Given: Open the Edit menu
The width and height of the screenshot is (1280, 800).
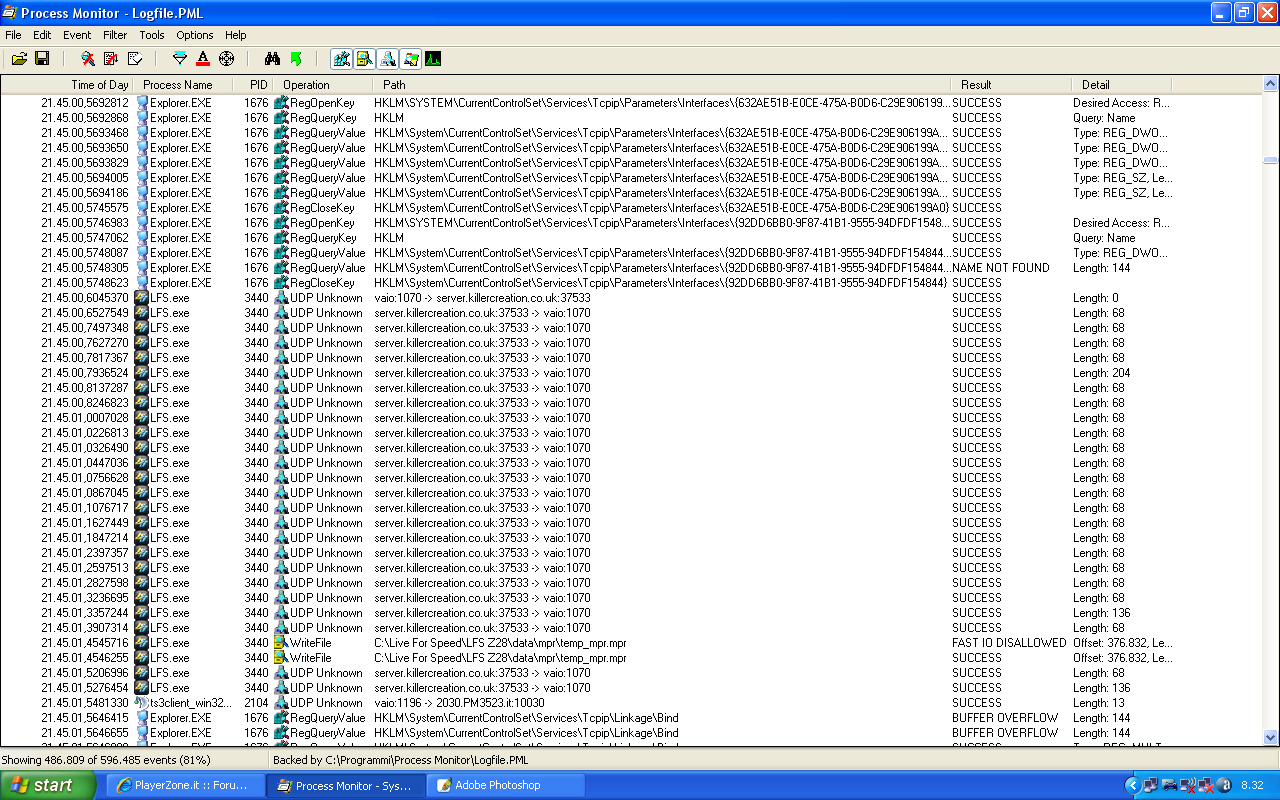Looking at the screenshot, I should coord(42,35).
